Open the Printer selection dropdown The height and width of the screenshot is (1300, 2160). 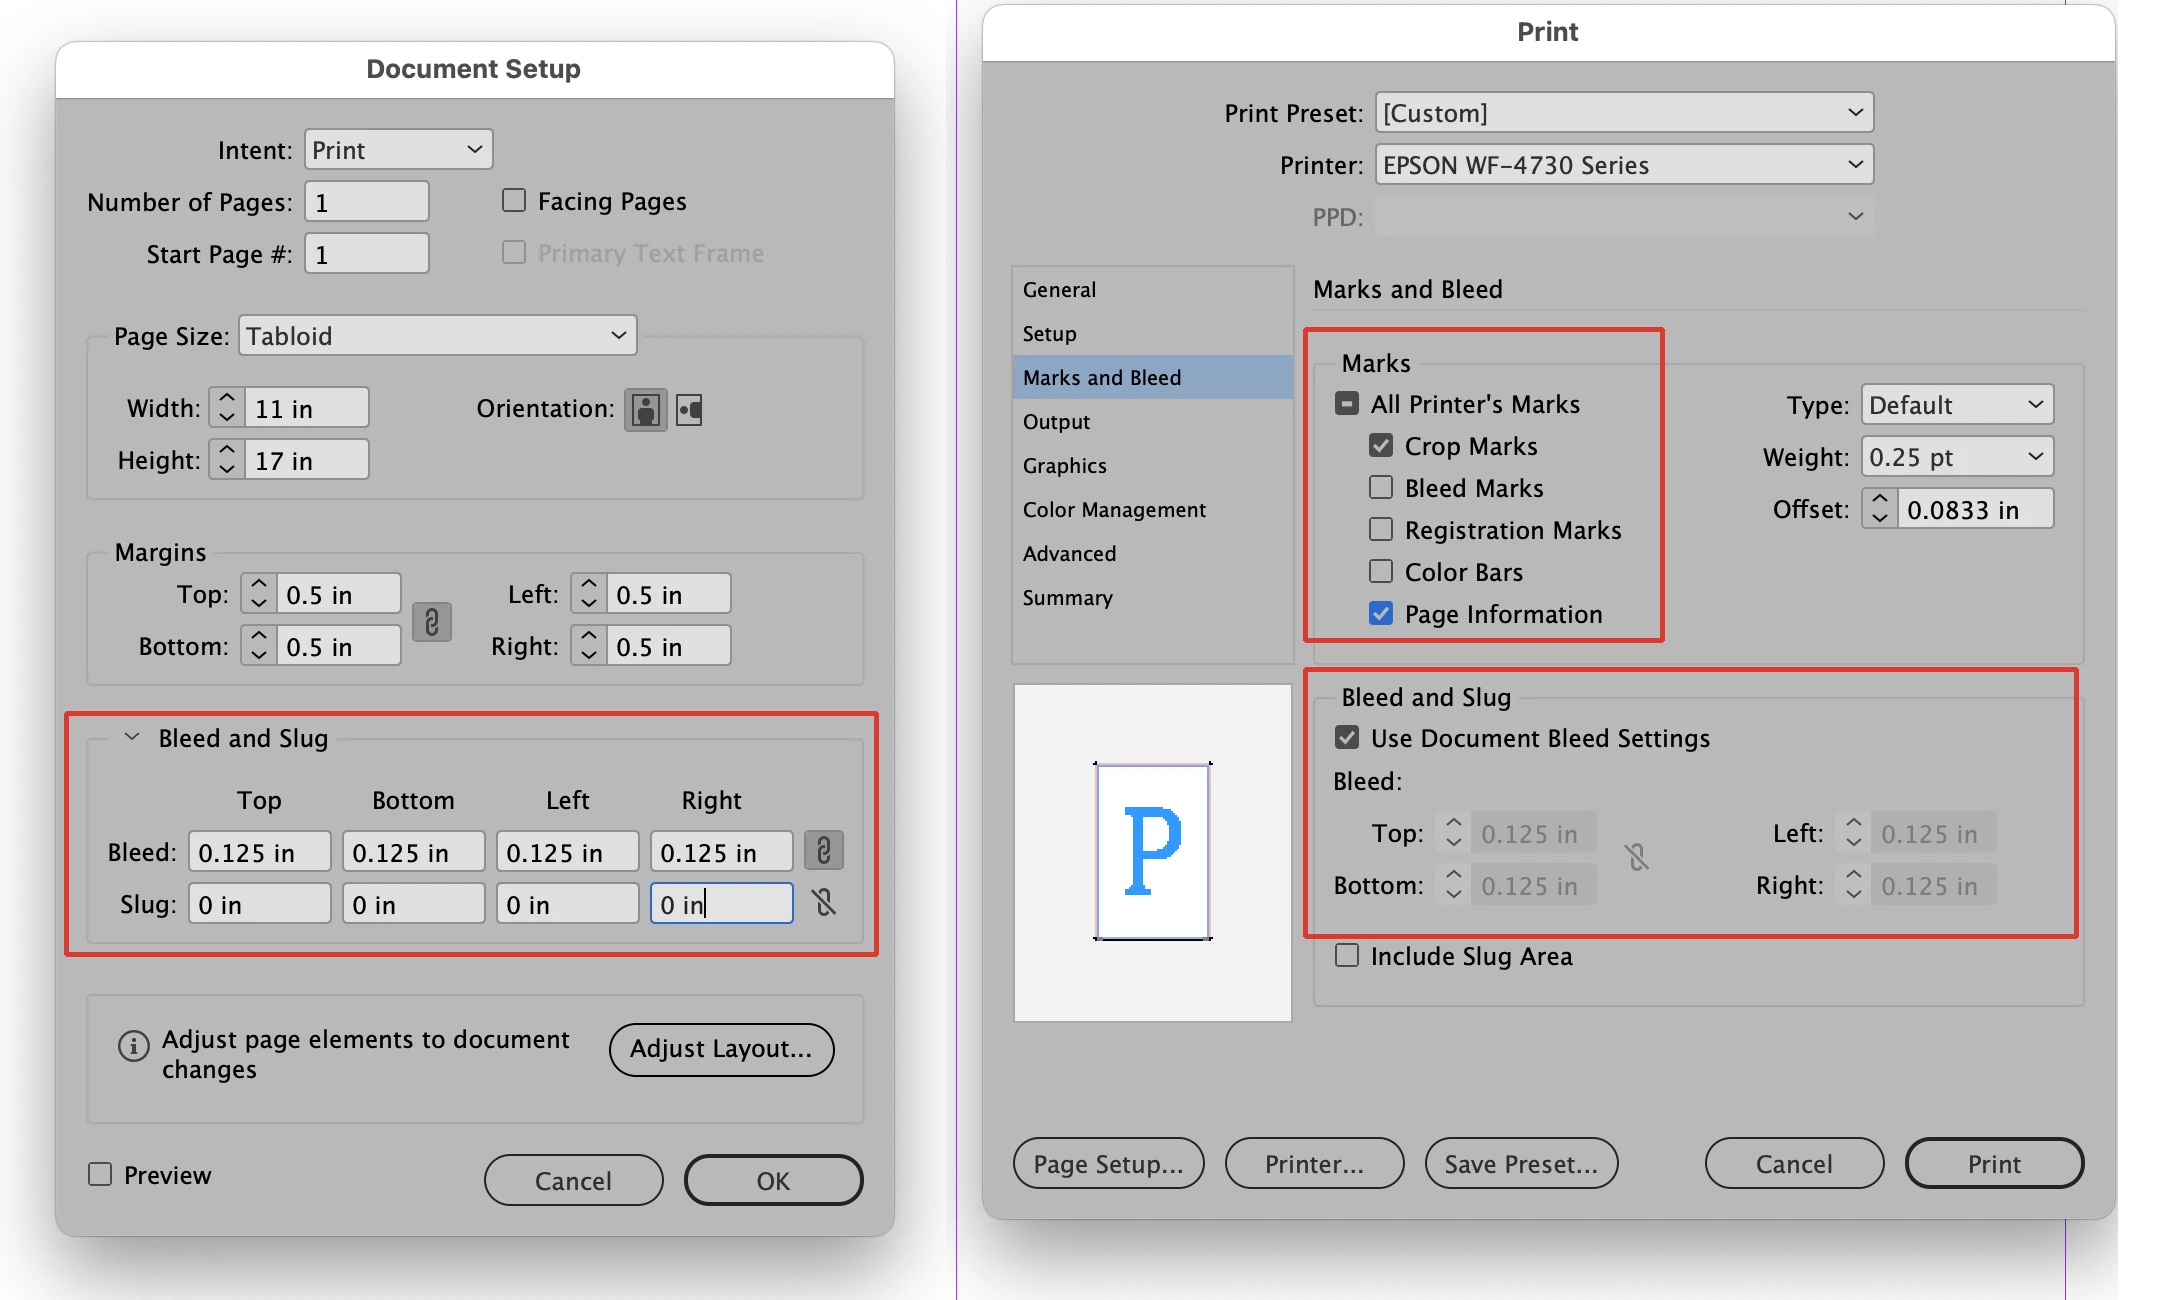1624,165
